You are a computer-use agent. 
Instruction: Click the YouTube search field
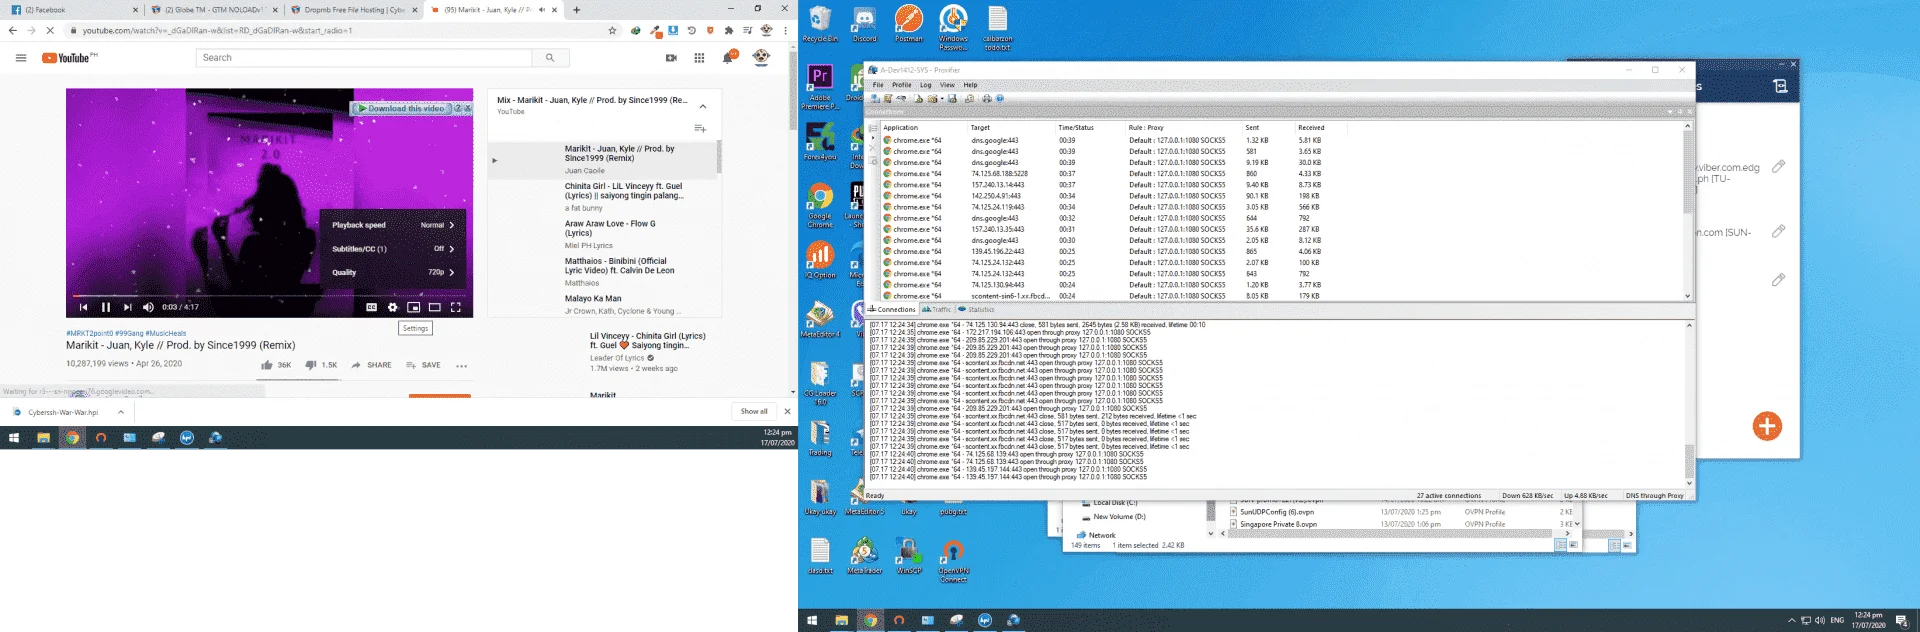pyautogui.click(x=364, y=58)
